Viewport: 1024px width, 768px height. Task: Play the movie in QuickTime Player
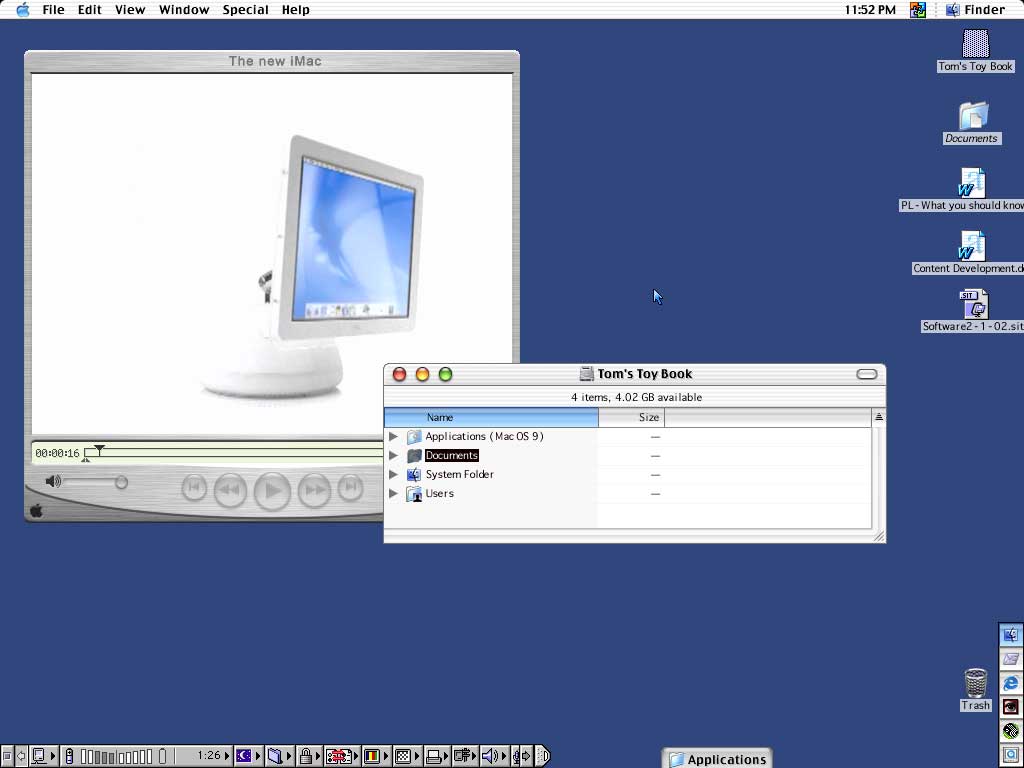(272, 490)
